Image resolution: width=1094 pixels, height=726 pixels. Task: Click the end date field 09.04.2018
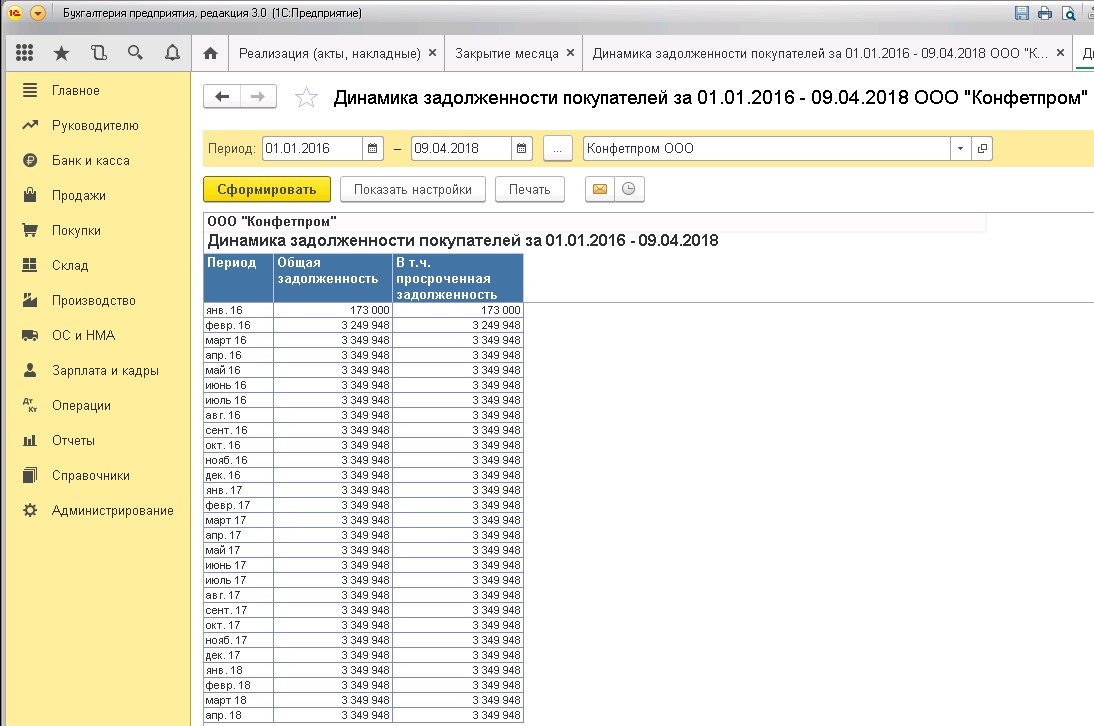[461, 149]
